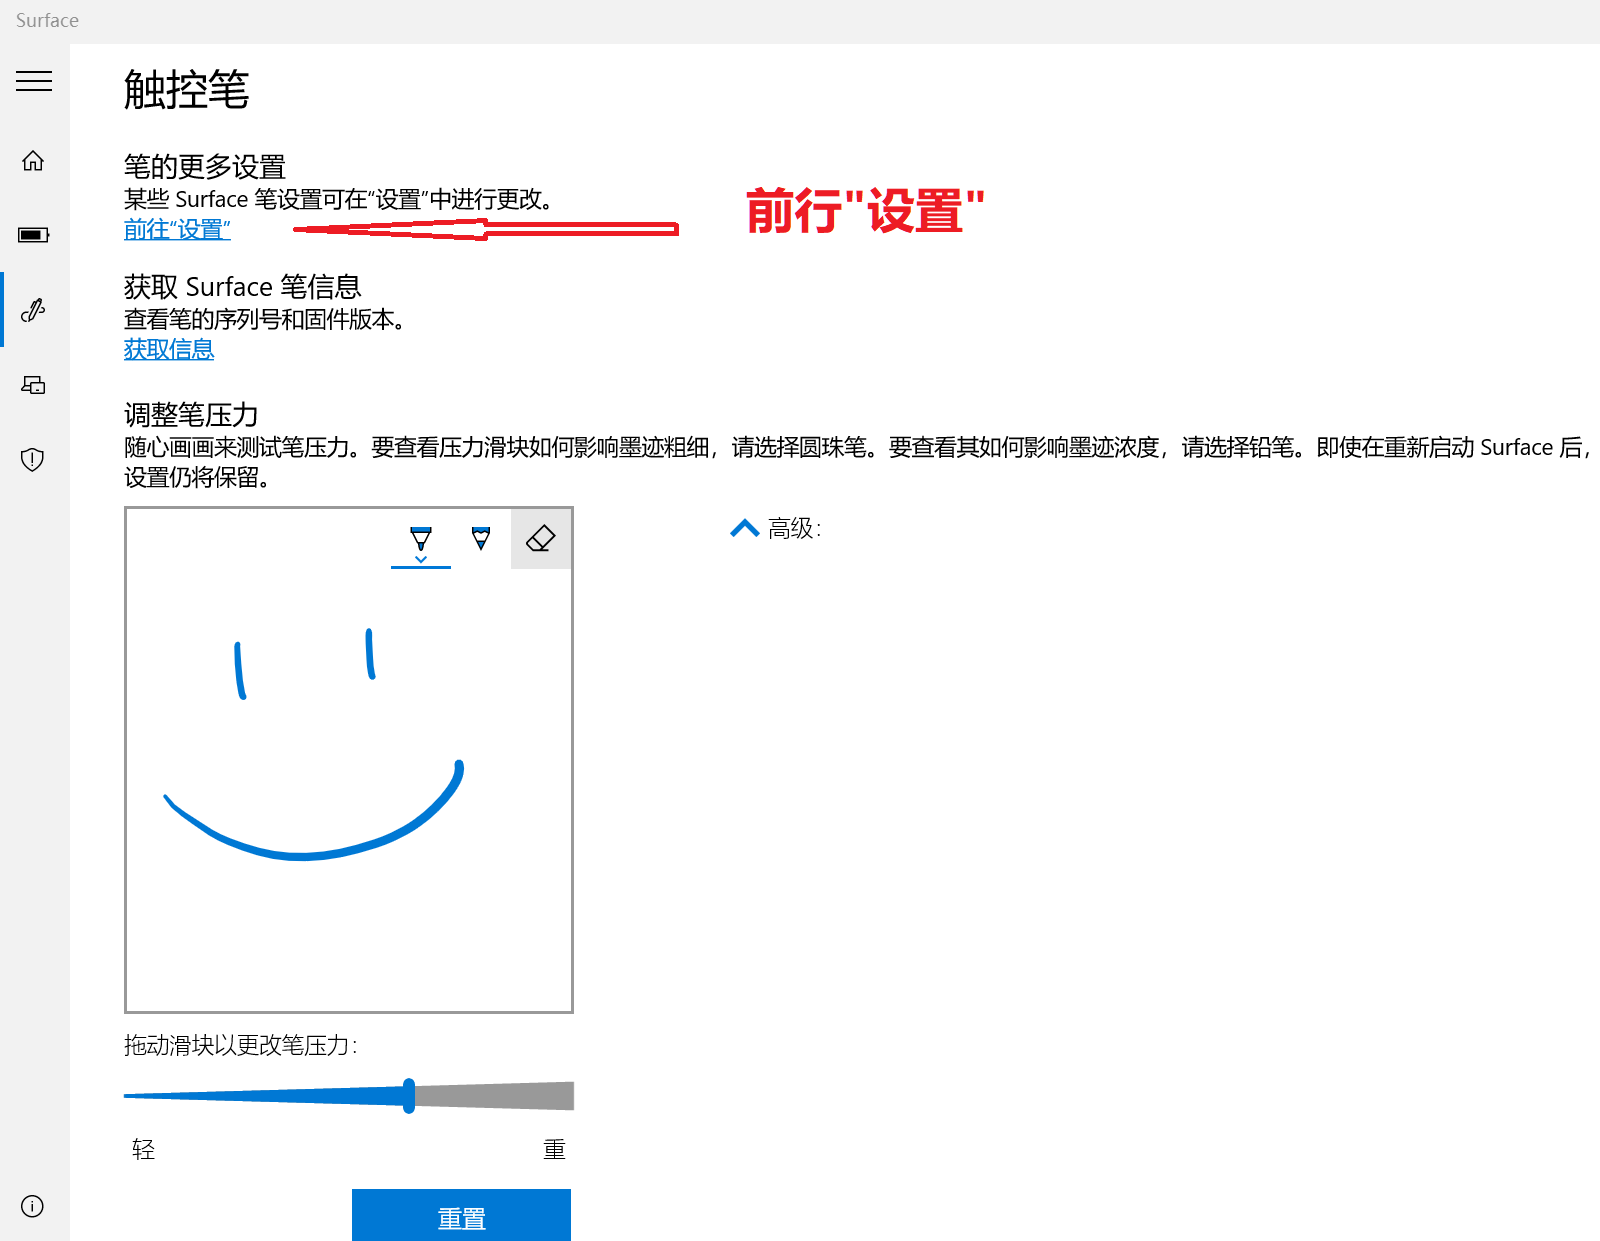The width and height of the screenshot is (1600, 1241).
Task: Open the connected devices page in sidebar
Action: [33, 385]
